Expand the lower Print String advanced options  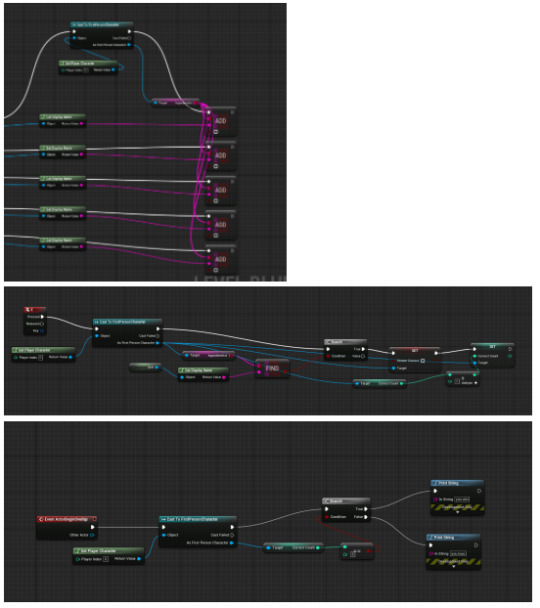click(454, 567)
